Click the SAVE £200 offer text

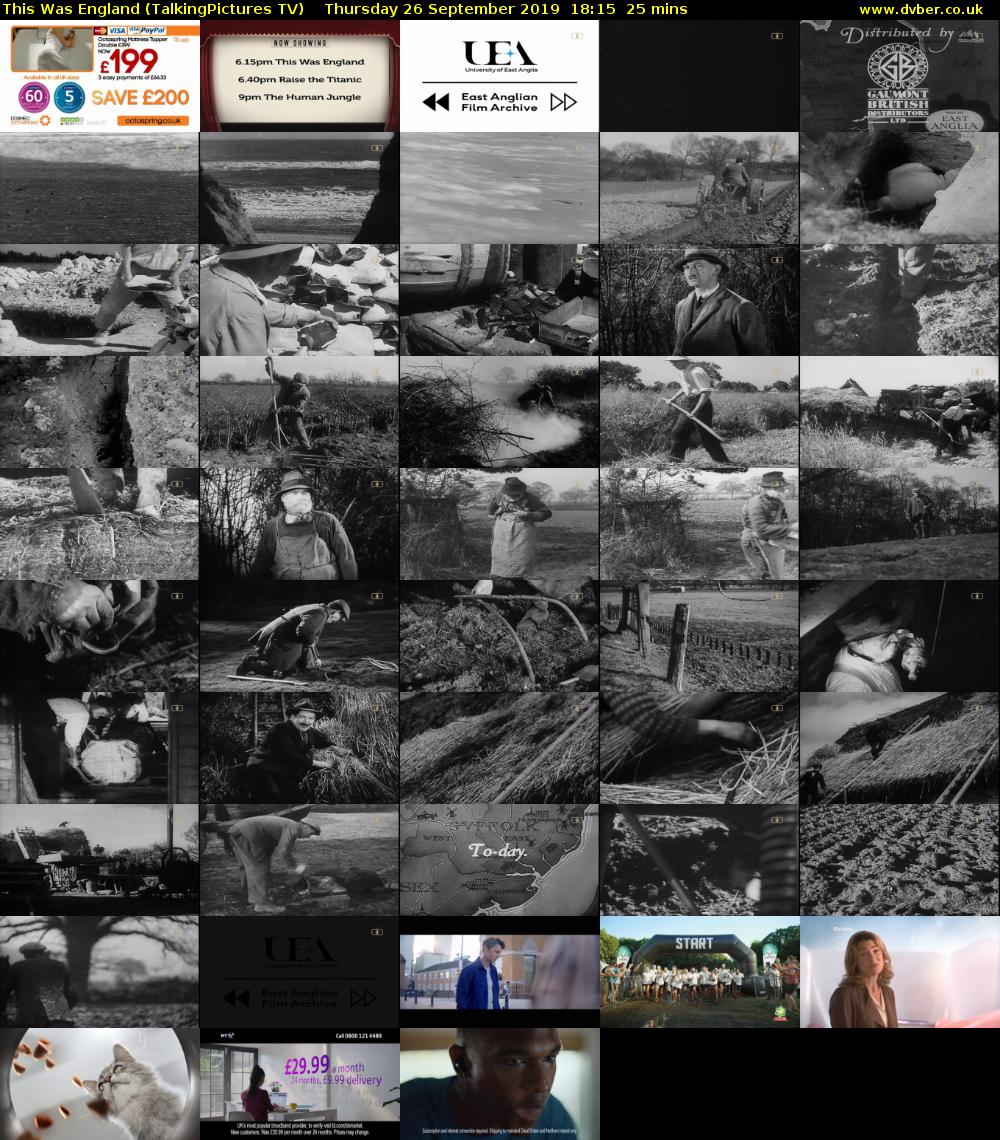140,98
